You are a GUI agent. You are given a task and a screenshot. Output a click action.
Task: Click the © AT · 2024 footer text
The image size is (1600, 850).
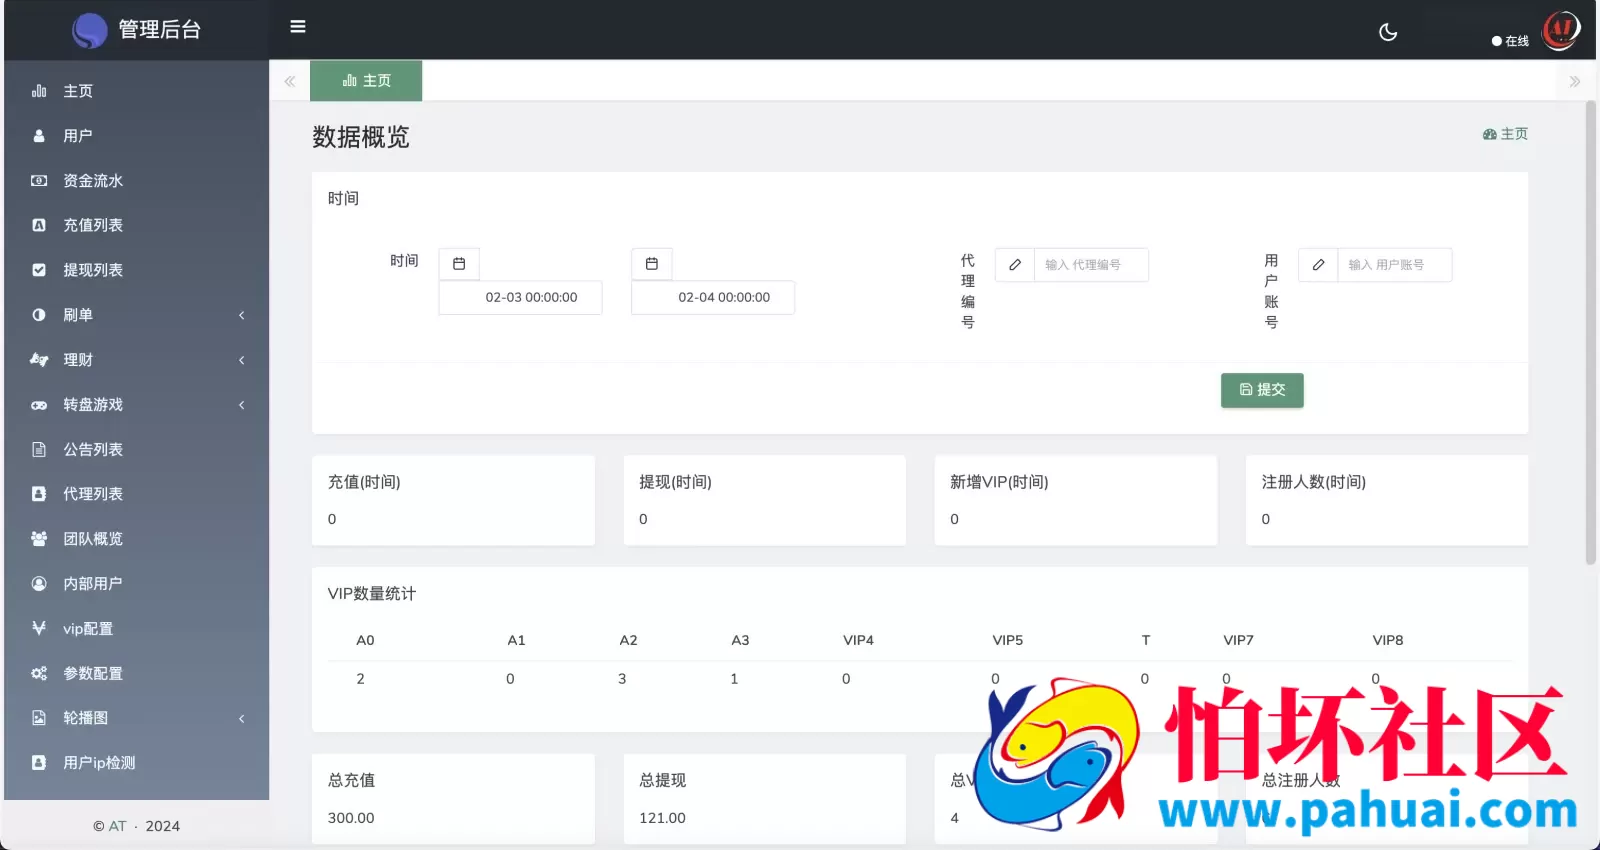(136, 826)
